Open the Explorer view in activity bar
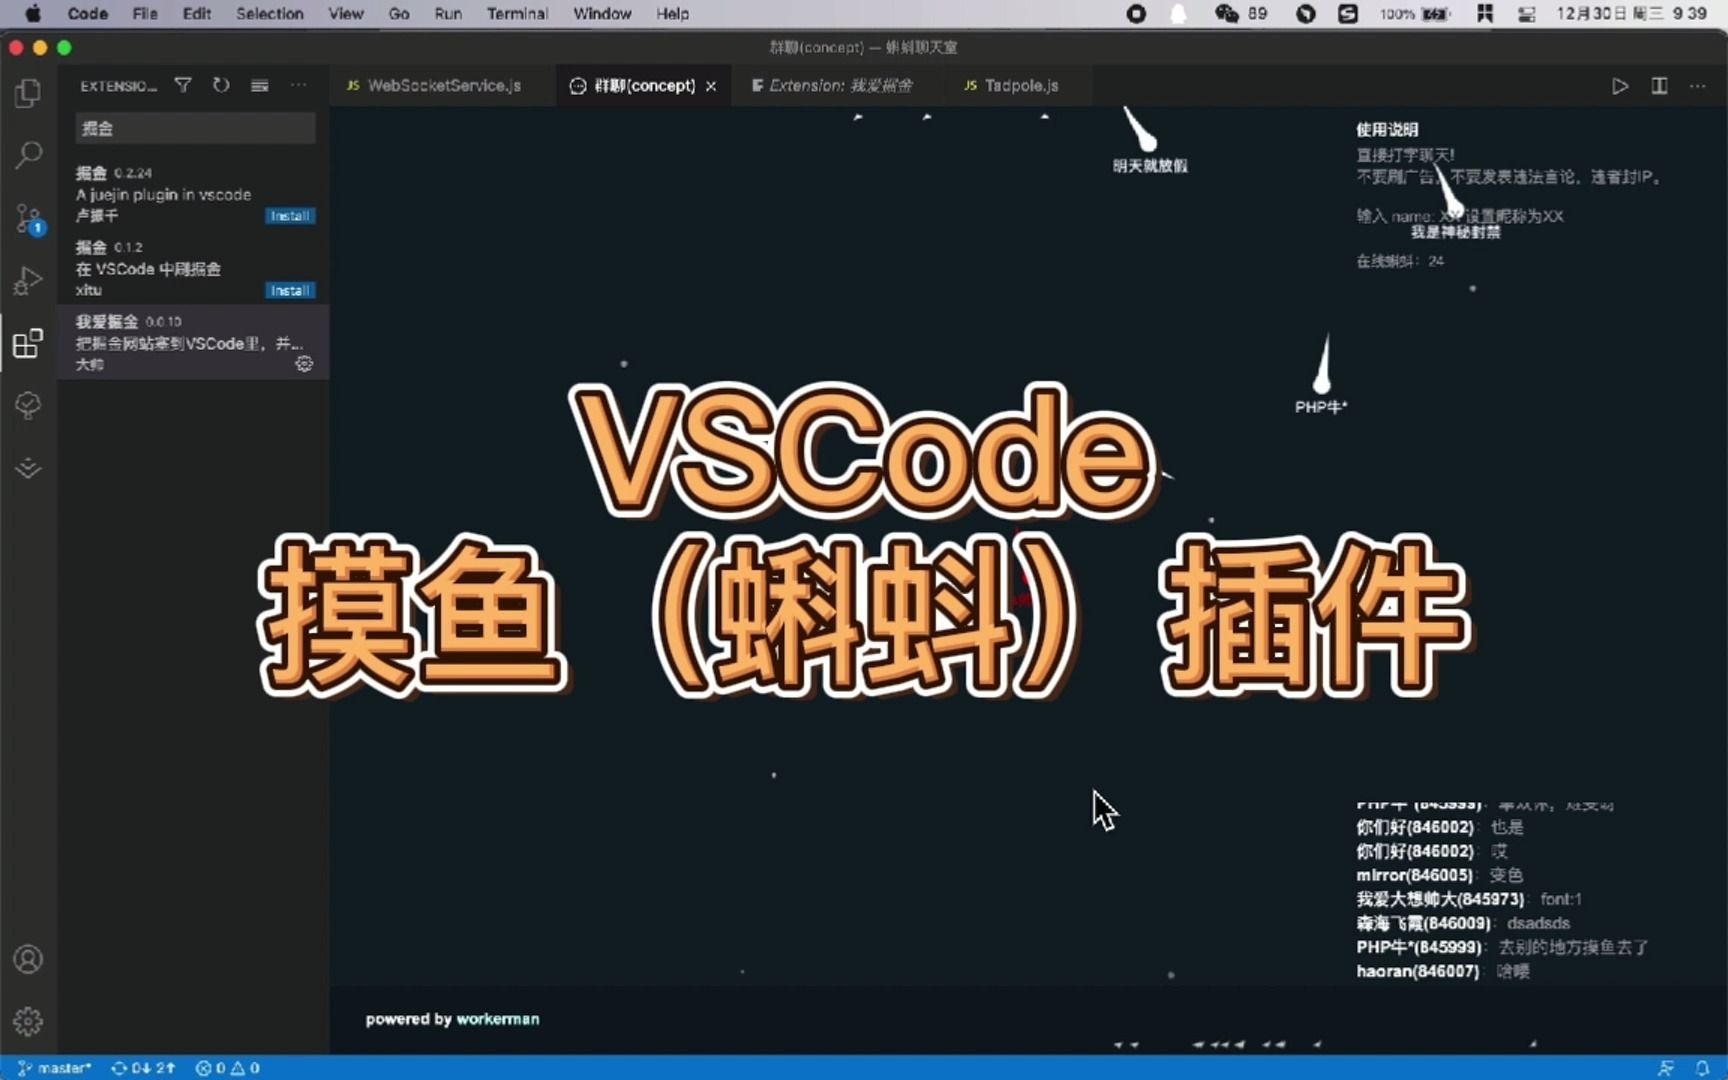The height and width of the screenshot is (1080, 1728). click(x=28, y=93)
